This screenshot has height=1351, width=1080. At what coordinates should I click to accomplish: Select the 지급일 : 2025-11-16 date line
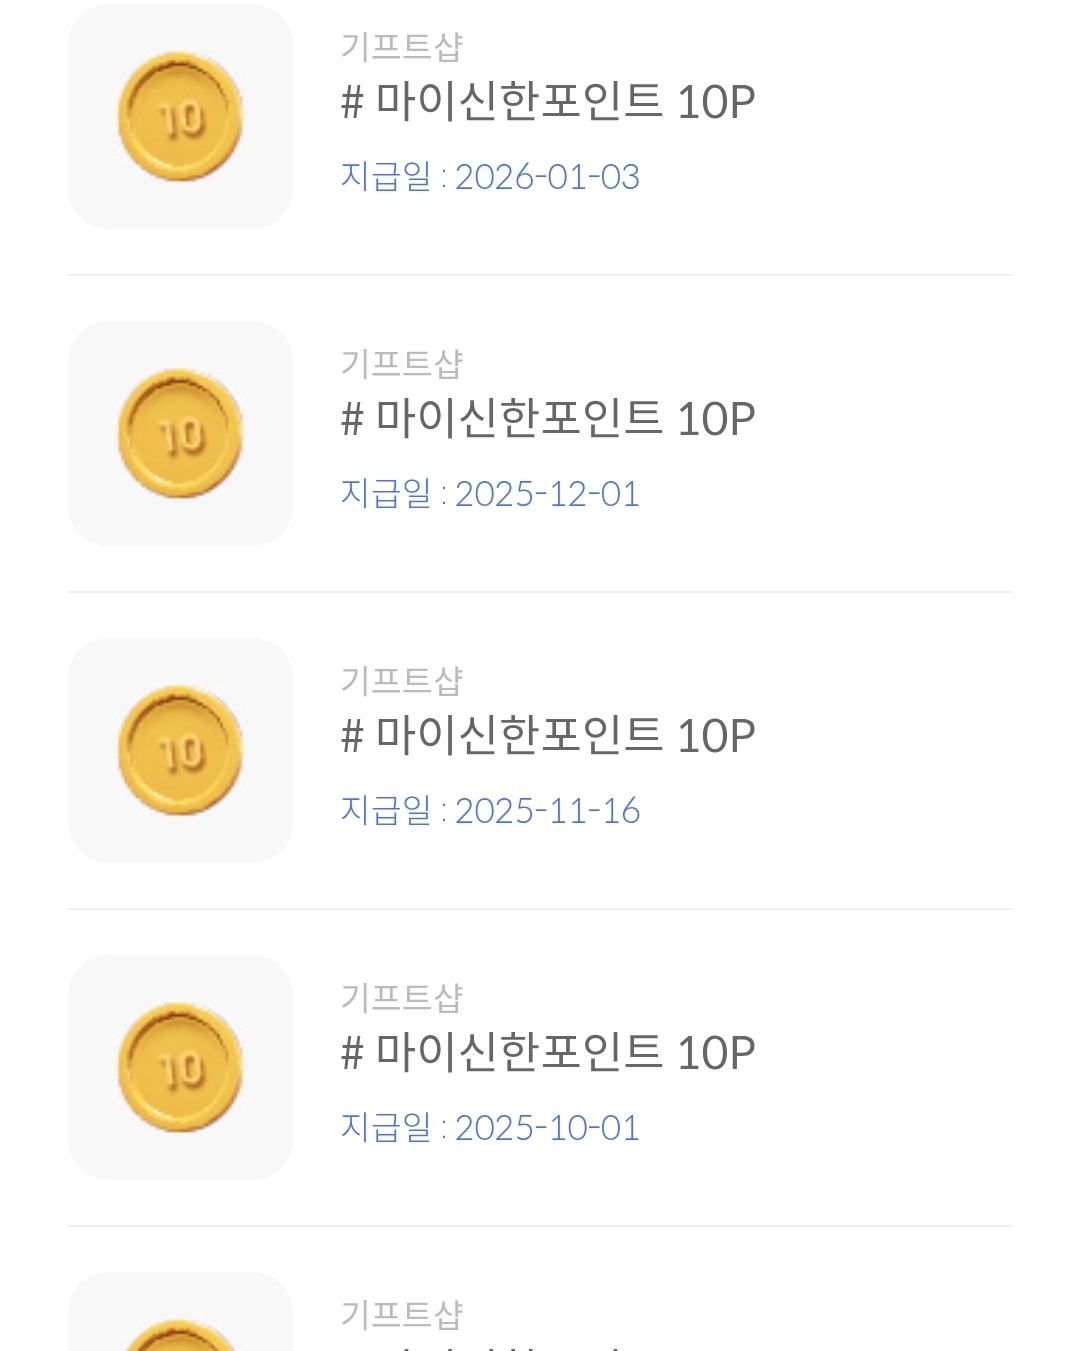(x=490, y=811)
